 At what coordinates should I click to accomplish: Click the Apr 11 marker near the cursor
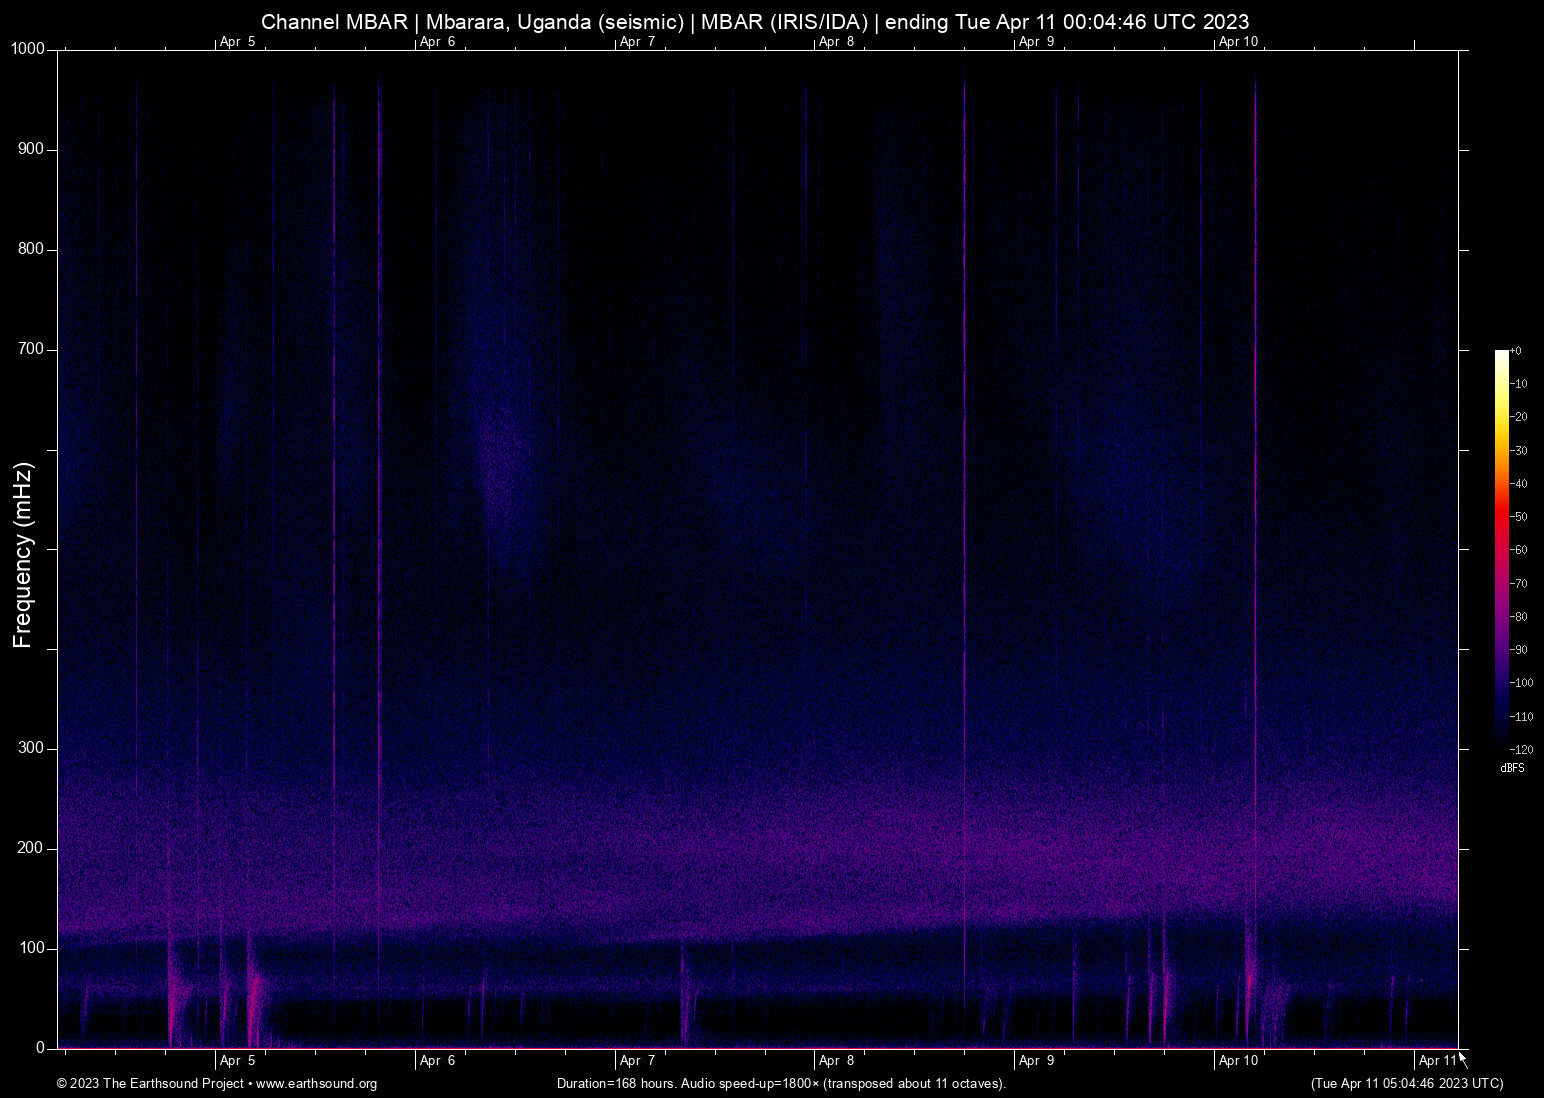tap(1436, 1059)
